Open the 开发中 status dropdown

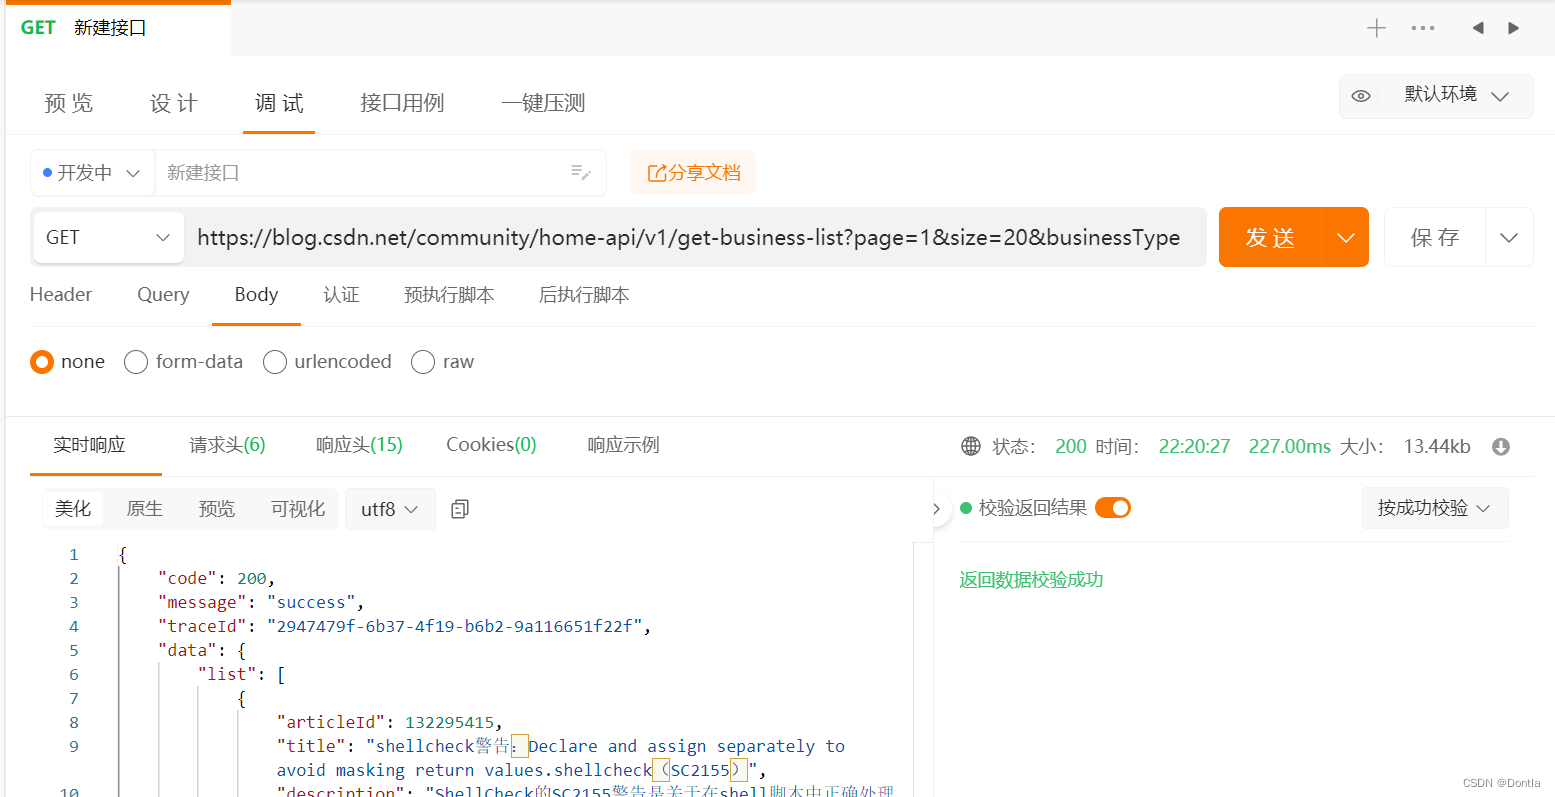[x=92, y=173]
